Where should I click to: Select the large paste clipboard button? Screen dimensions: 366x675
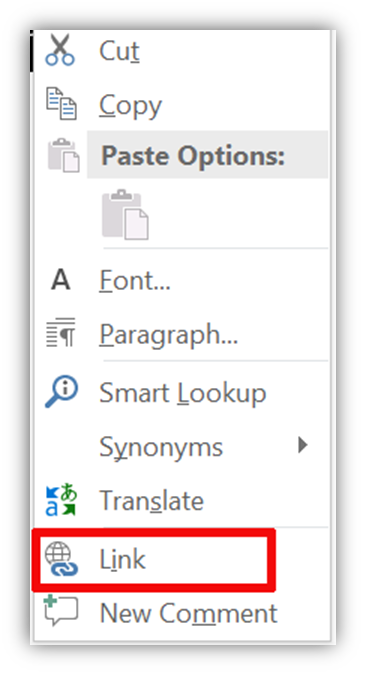(125, 214)
